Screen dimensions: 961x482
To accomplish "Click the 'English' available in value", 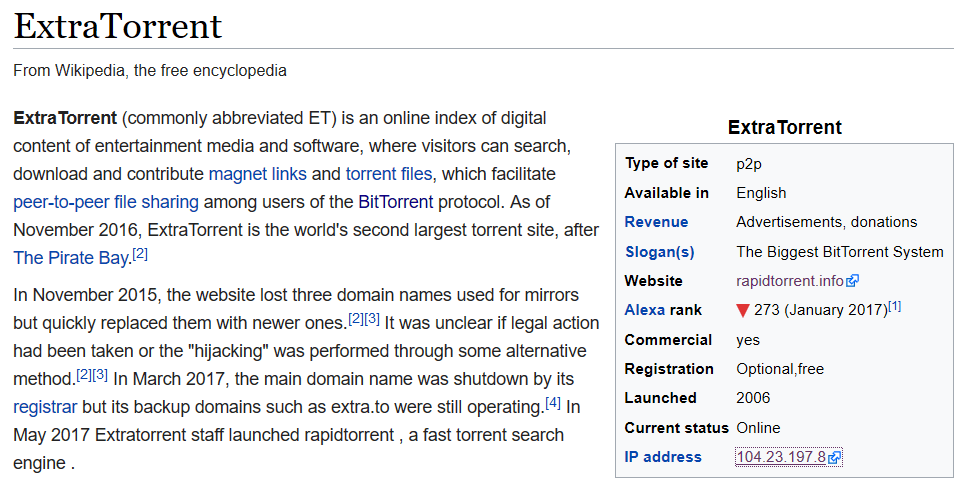I will [761, 193].
